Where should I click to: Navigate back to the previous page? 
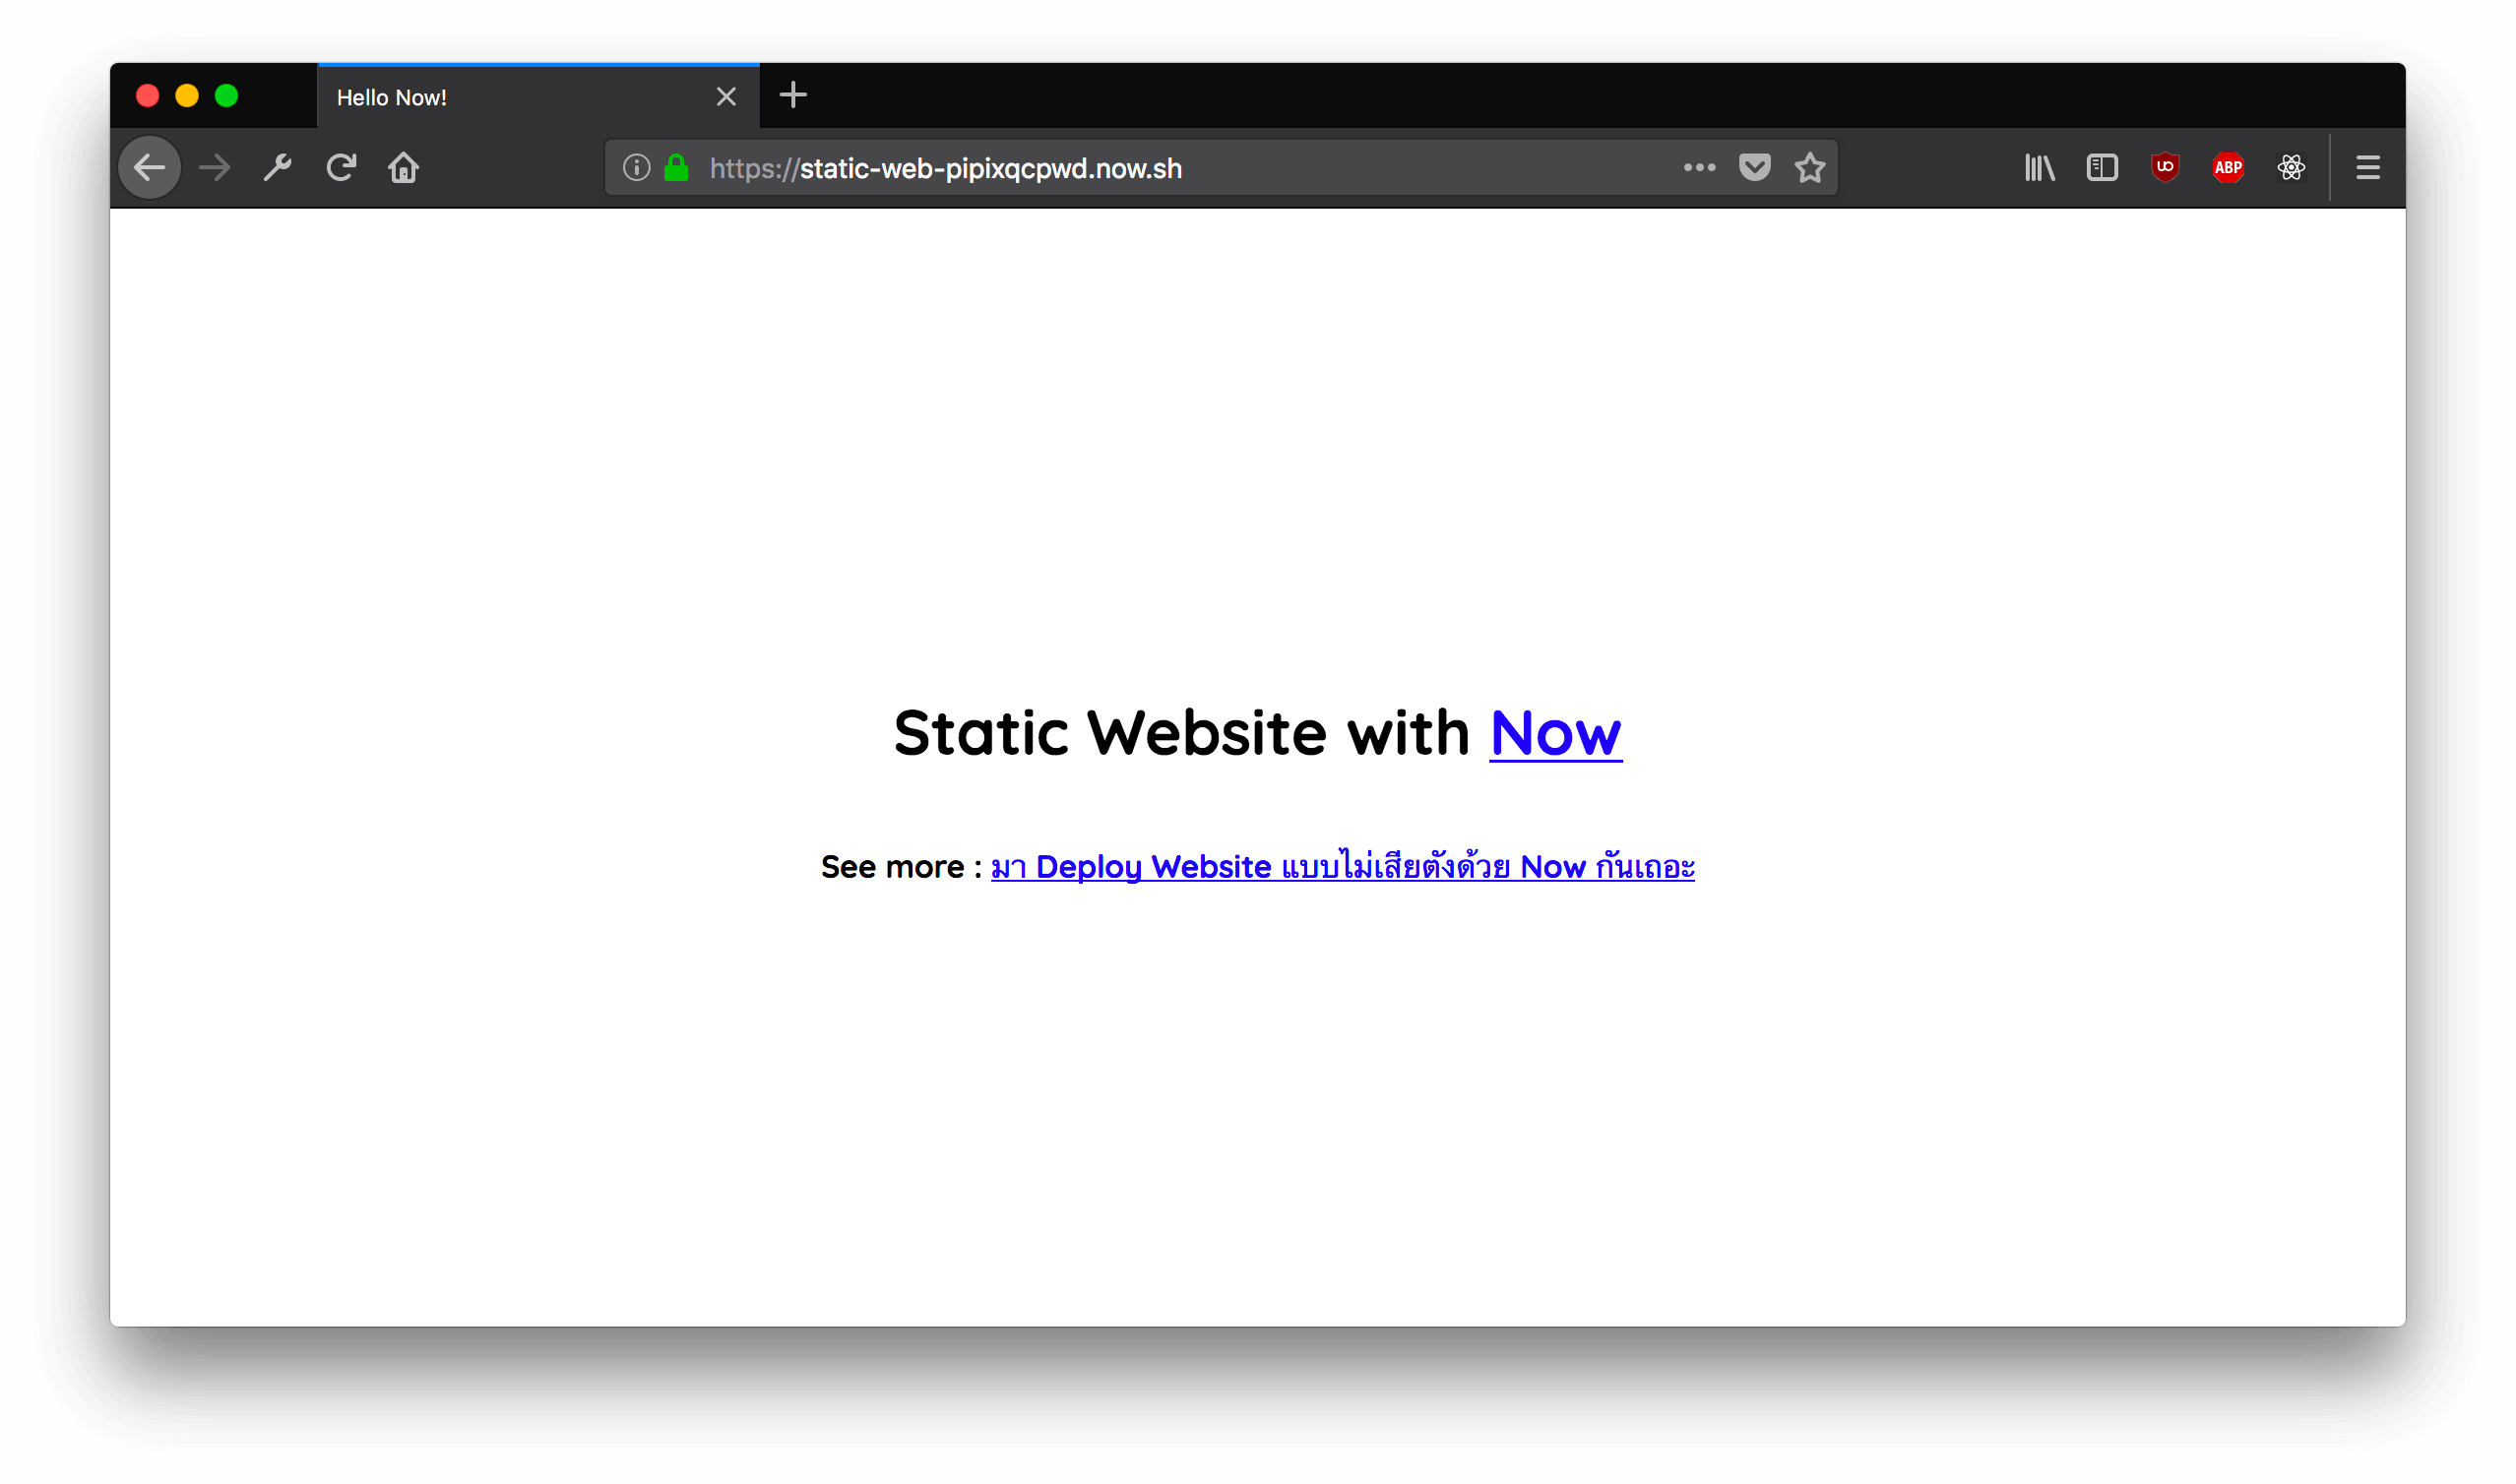click(x=149, y=167)
